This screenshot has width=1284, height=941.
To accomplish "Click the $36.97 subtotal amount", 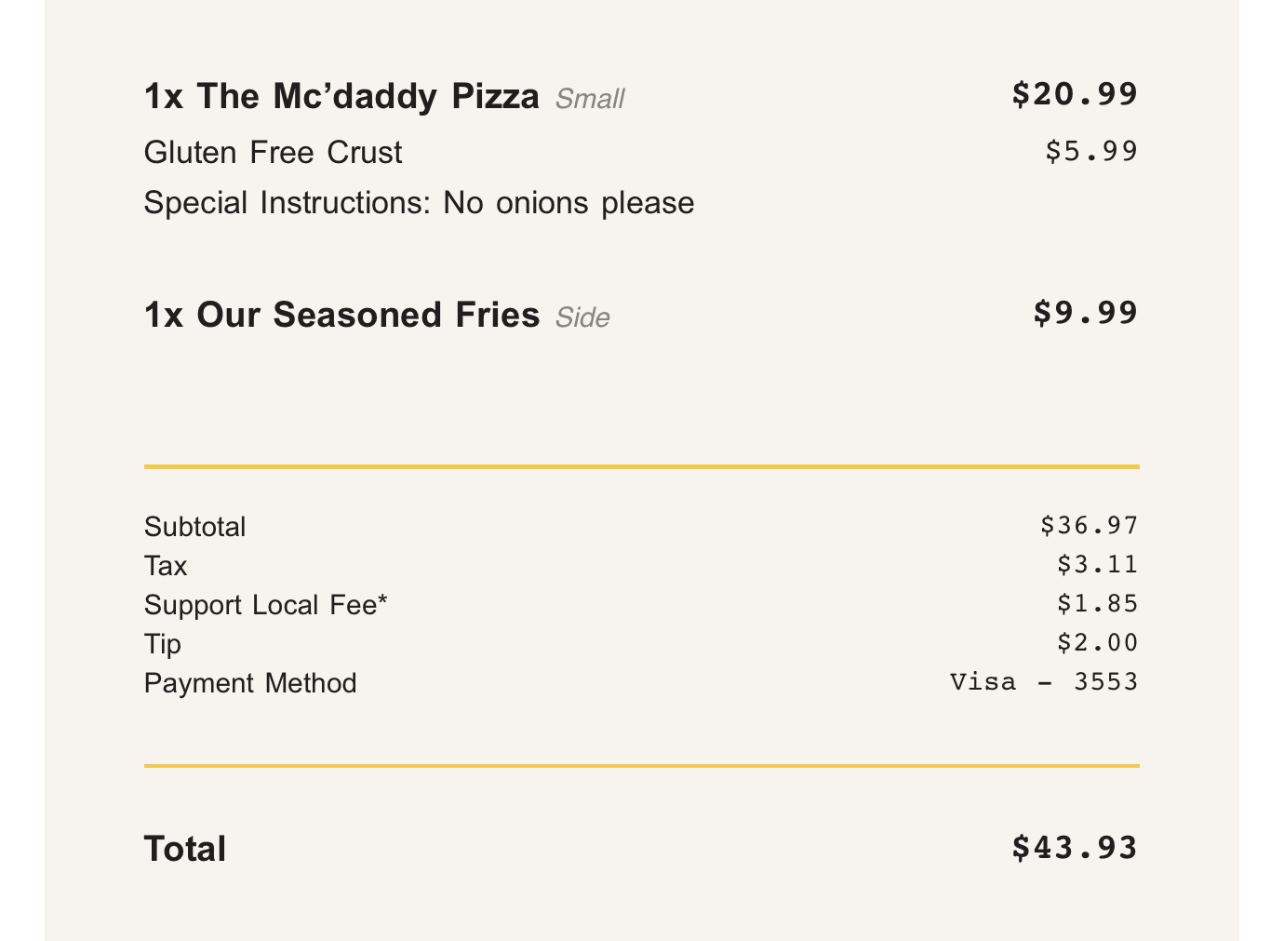I will click(x=1089, y=525).
